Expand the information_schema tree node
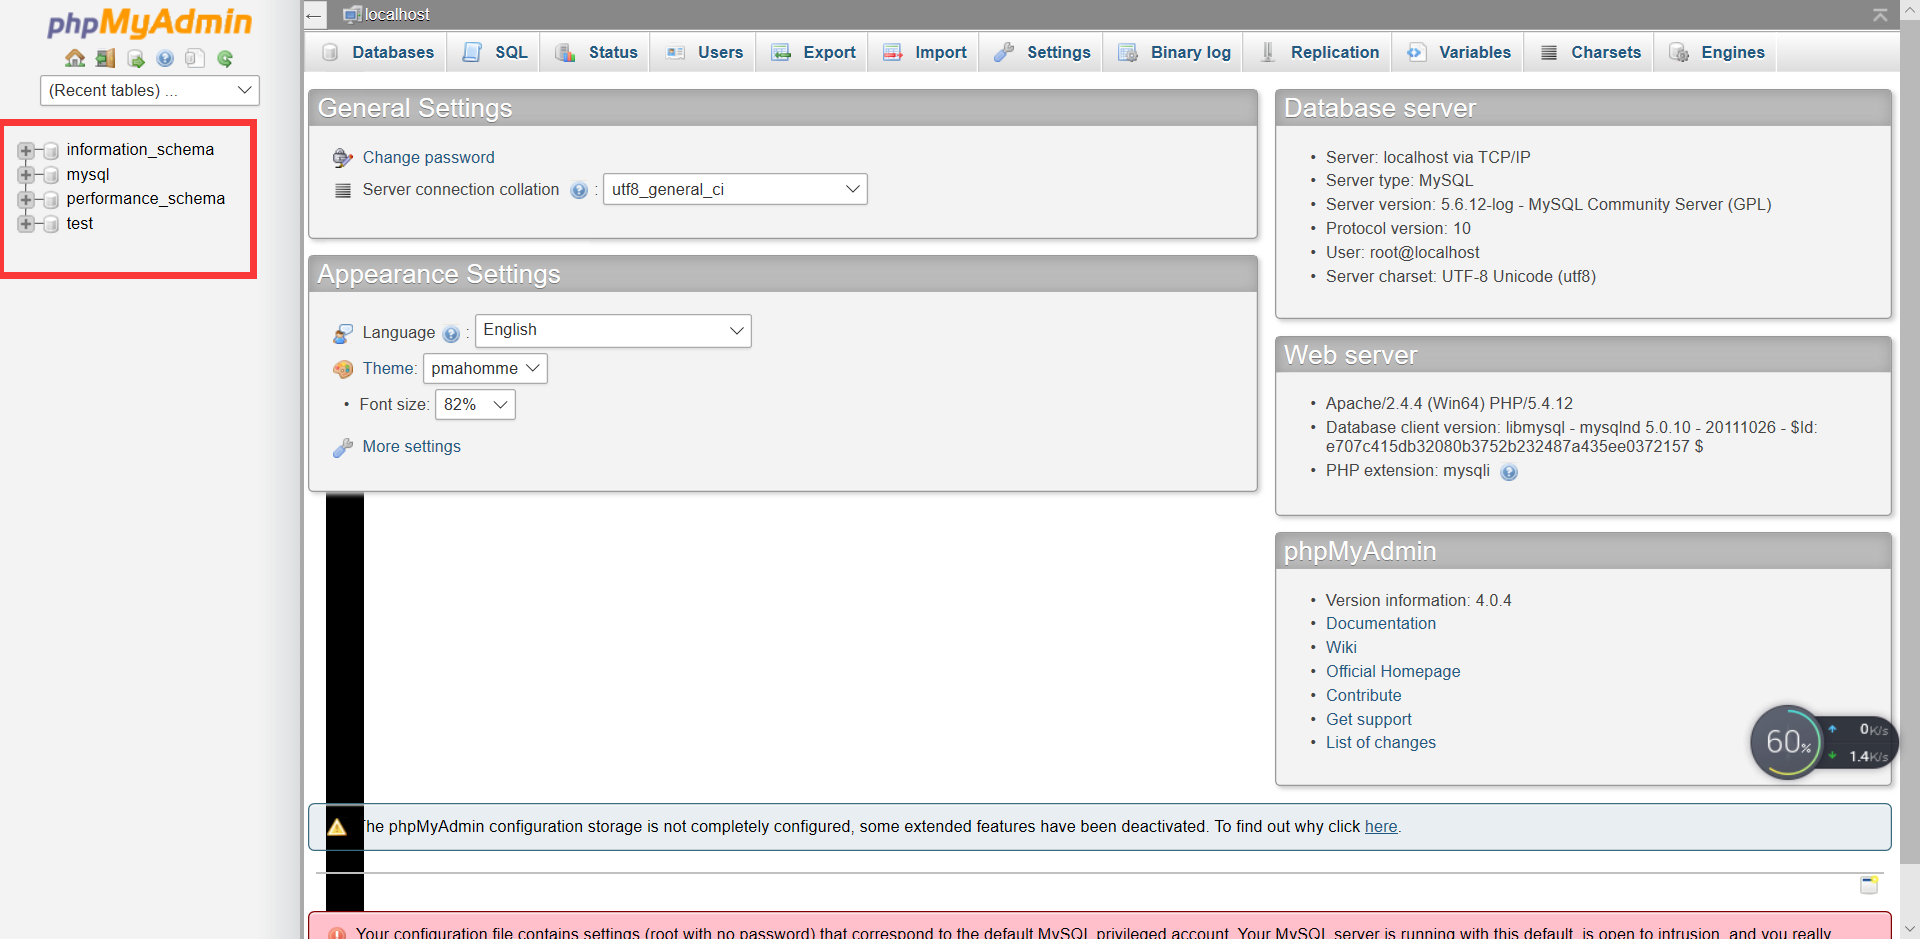The width and height of the screenshot is (1920, 939). [26, 151]
